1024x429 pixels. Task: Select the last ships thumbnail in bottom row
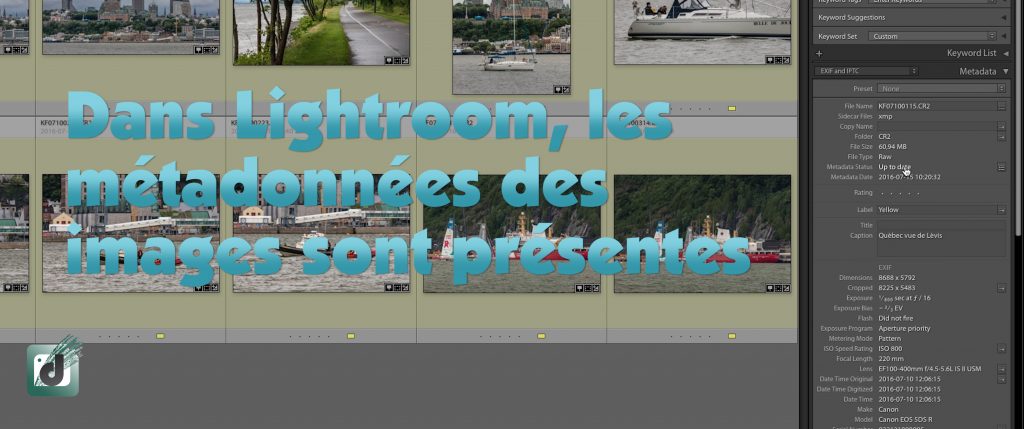coord(702,233)
